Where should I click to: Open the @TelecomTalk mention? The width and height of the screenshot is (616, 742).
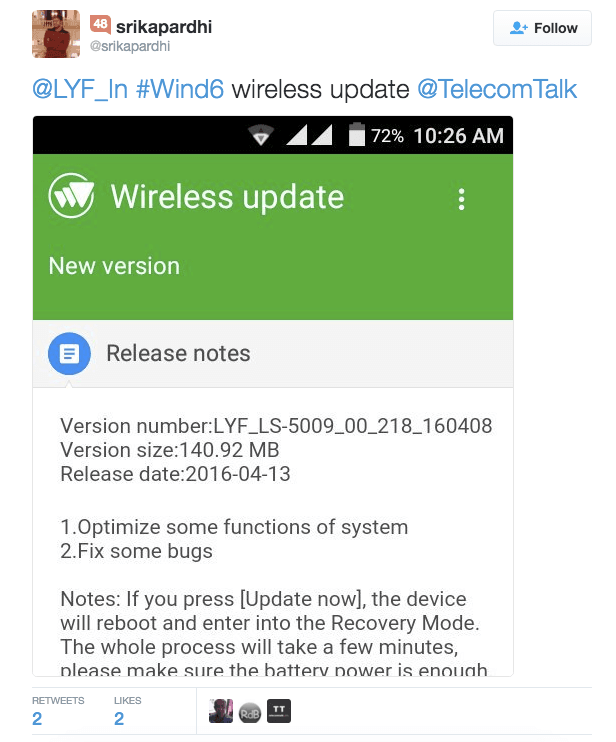point(497,89)
